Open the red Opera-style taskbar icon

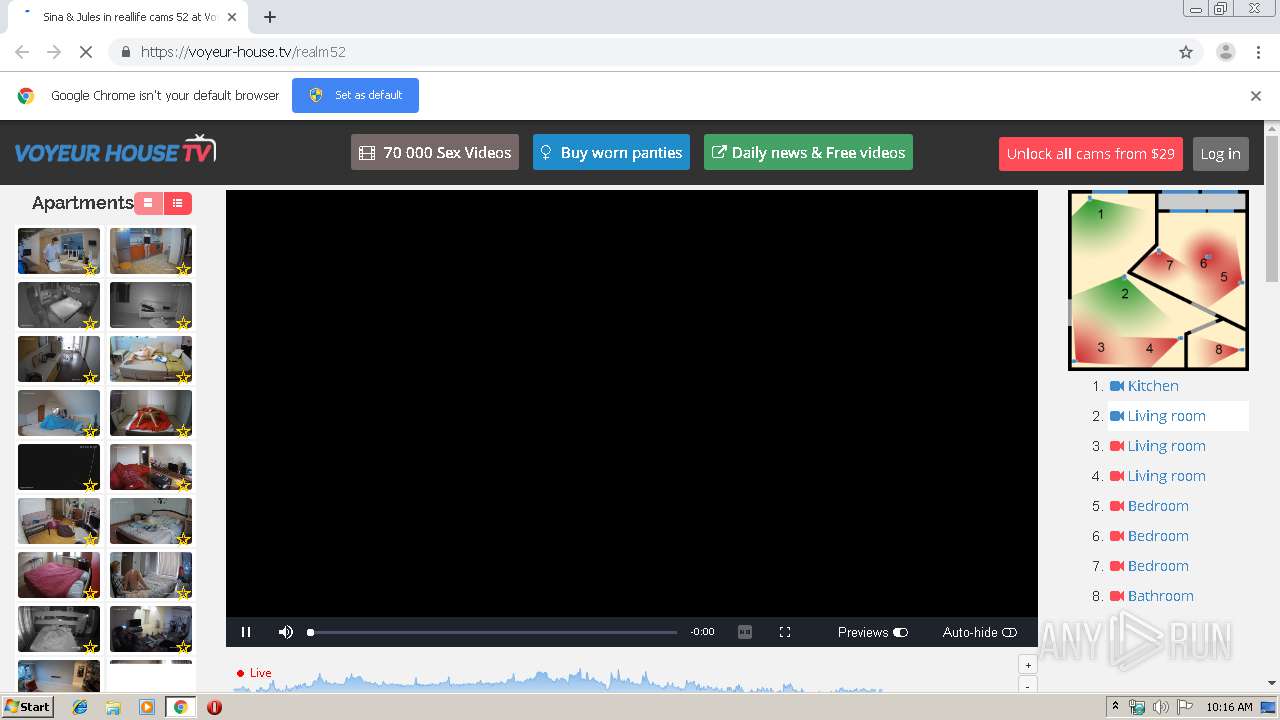point(214,707)
